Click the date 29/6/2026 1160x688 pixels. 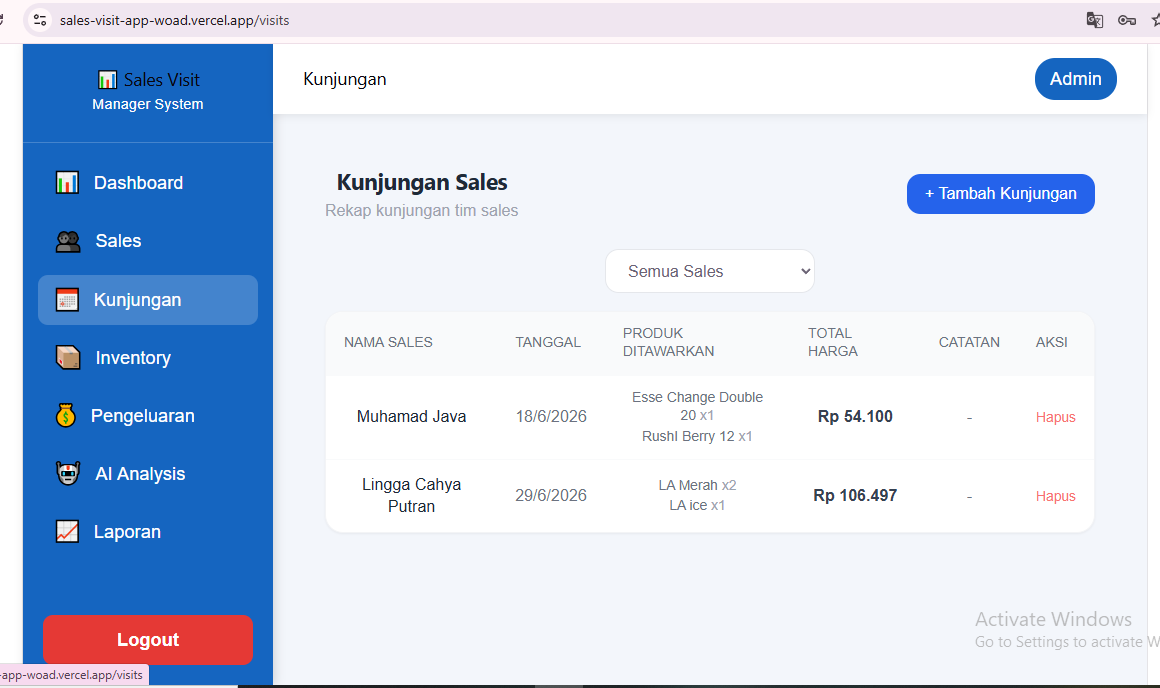(551, 496)
